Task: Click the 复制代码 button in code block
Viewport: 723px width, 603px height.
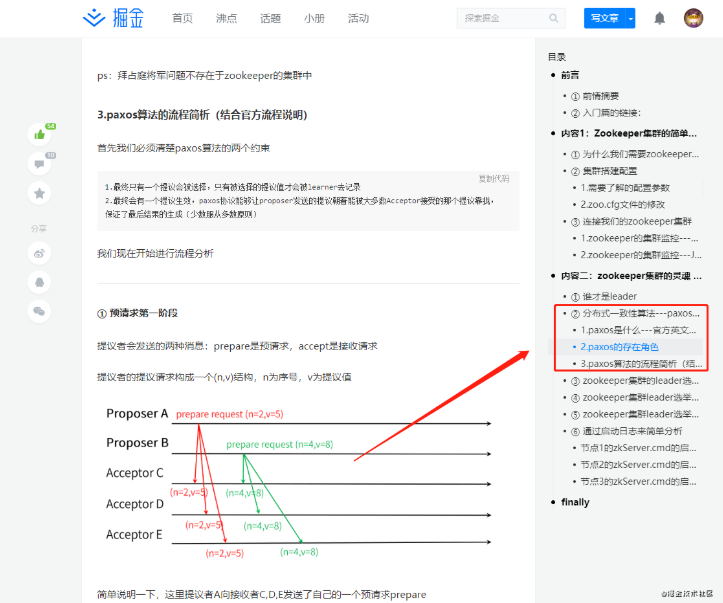Action: (x=494, y=179)
